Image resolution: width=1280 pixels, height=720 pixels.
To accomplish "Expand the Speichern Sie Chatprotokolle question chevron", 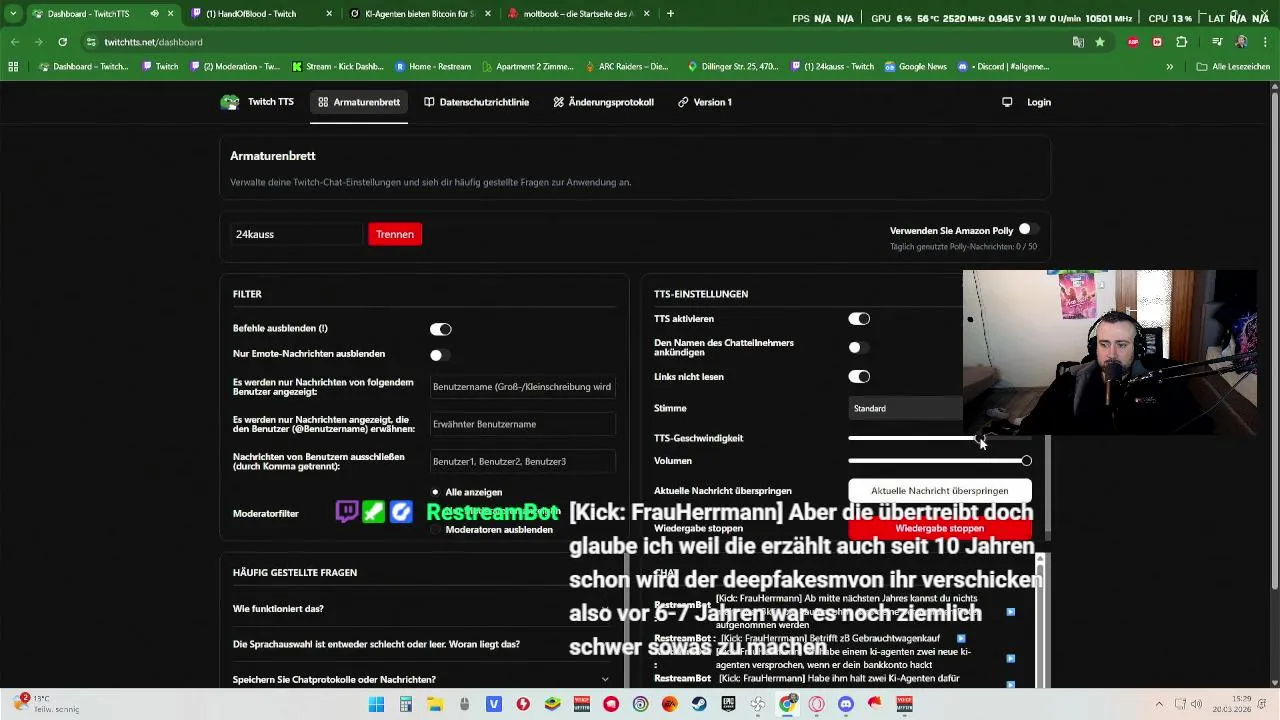I will [x=605, y=680].
